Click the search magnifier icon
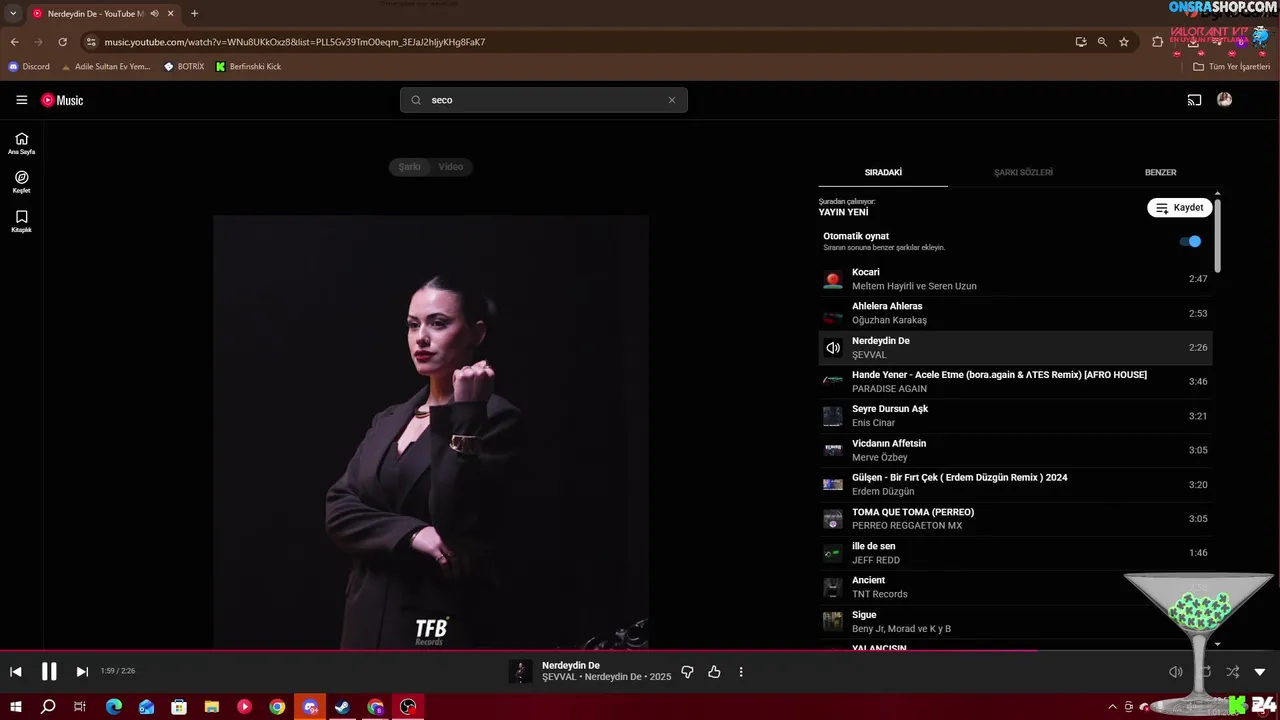This screenshot has height=720, width=1280. click(x=416, y=100)
